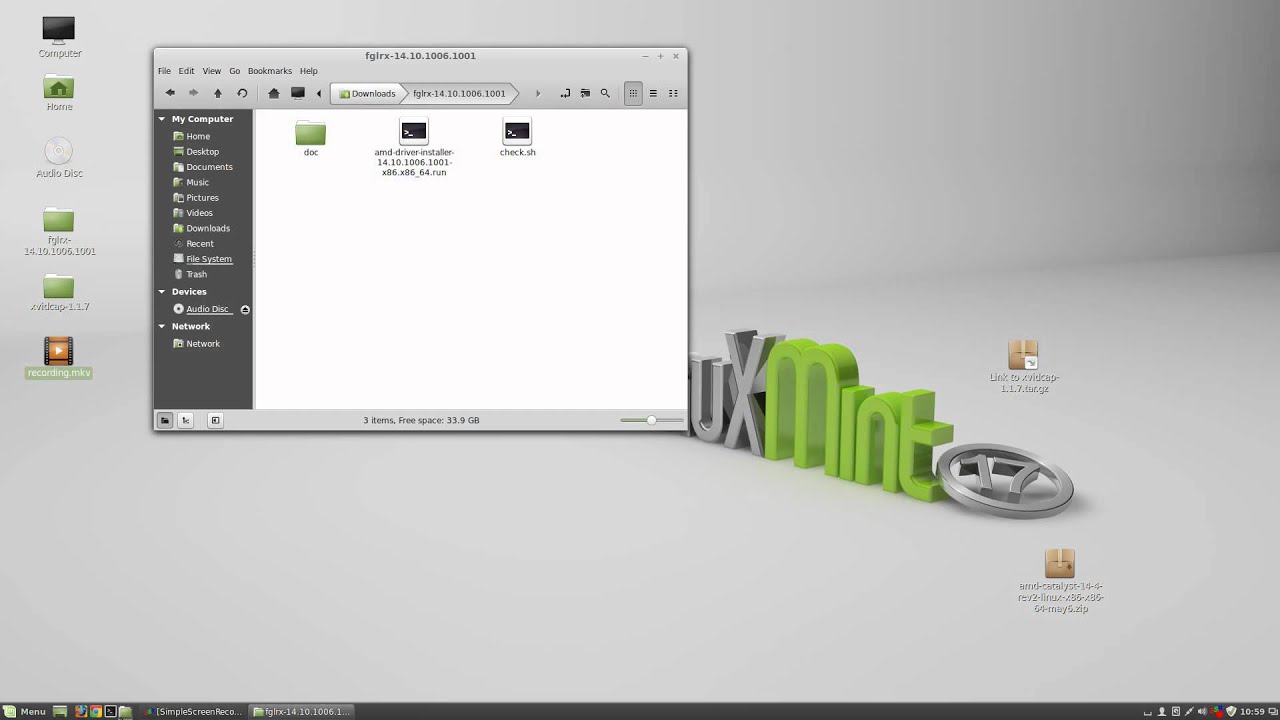
Task: Select the amd-driver-installer .run file
Action: pyautogui.click(x=414, y=148)
